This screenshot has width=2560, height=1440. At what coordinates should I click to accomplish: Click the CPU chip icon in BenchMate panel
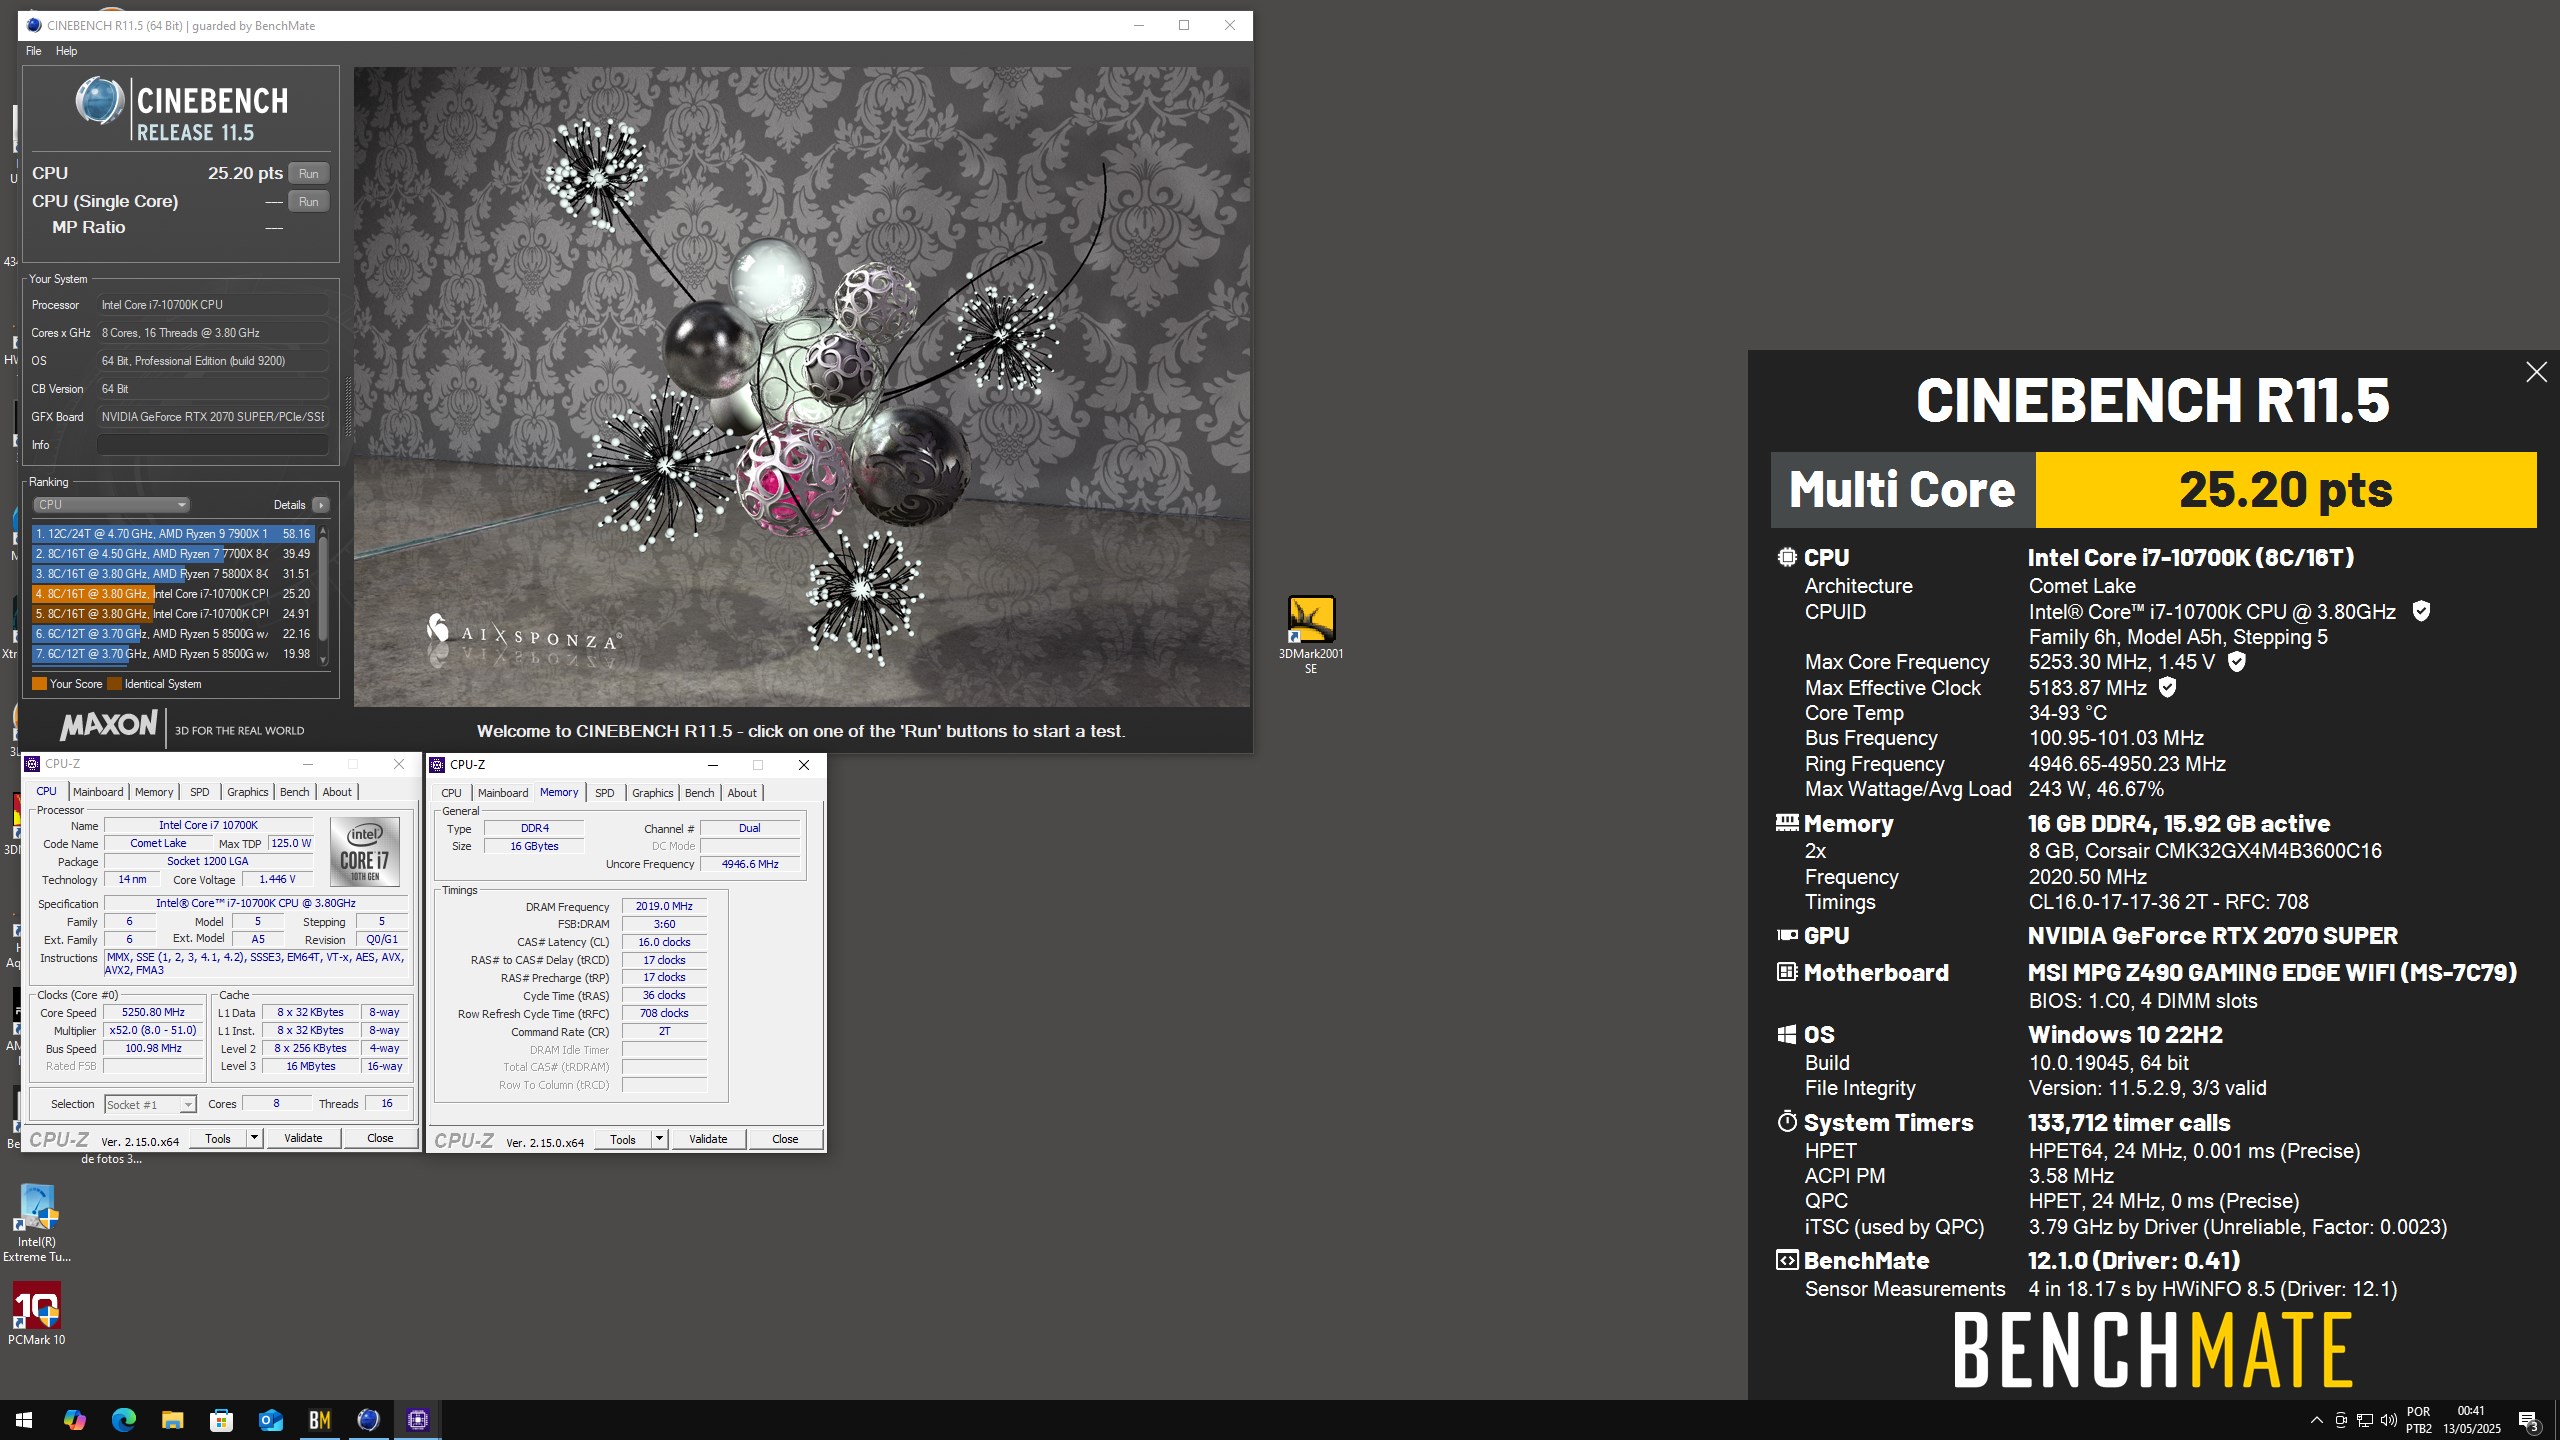pyautogui.click(x=1787, y=557)
